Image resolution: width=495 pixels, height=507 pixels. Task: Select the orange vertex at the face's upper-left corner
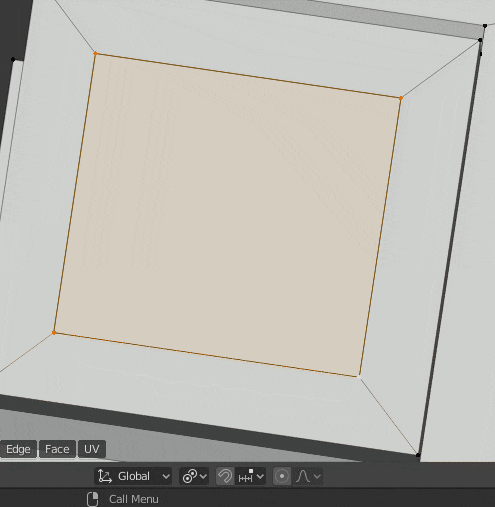point(95,53)
